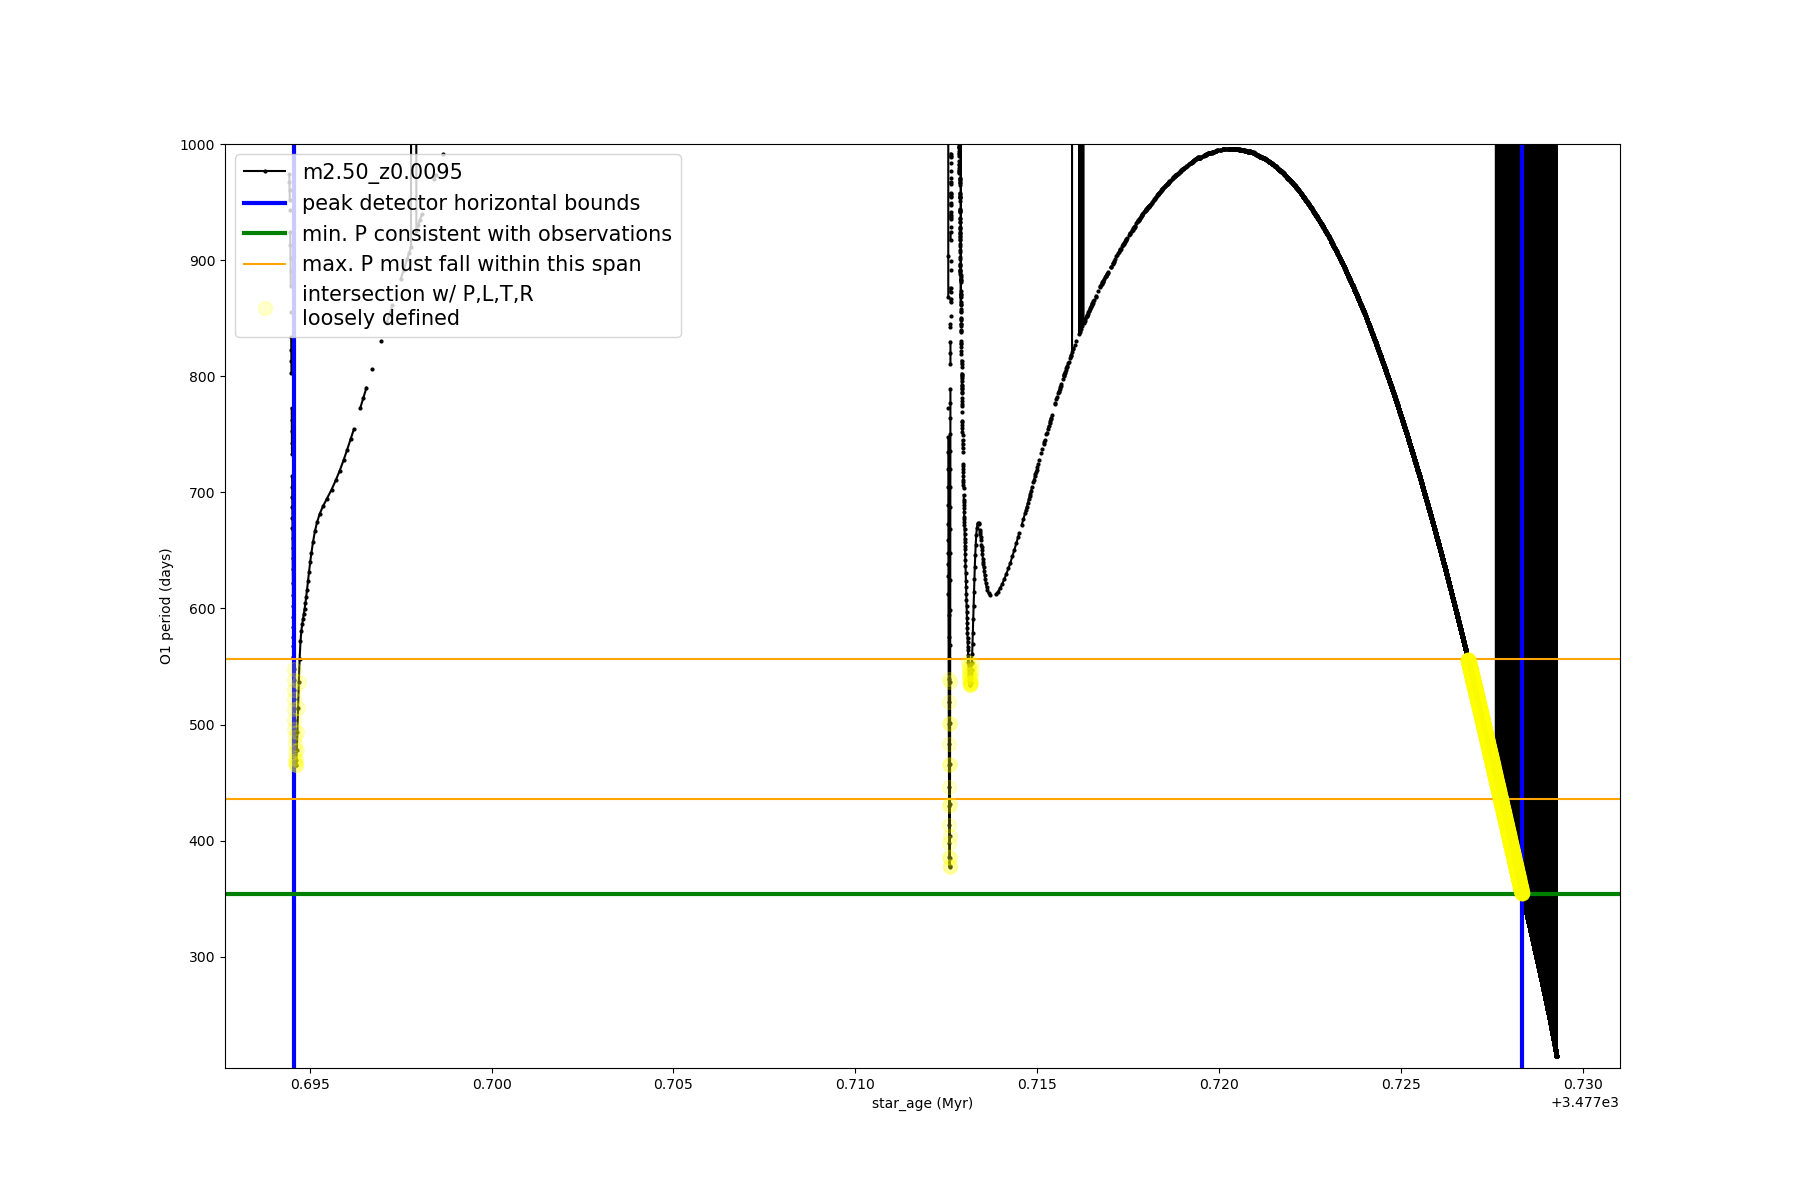This screenshot has width=1800, height=1200.
Task: Click 'max. P must fall within this span' label
Action: click(471, 264)
